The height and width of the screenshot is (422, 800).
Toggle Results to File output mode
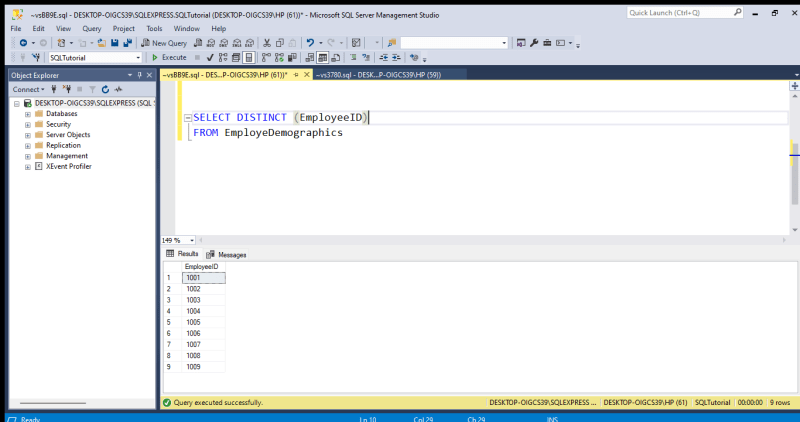pyautogui.click(x=336, y=58)
